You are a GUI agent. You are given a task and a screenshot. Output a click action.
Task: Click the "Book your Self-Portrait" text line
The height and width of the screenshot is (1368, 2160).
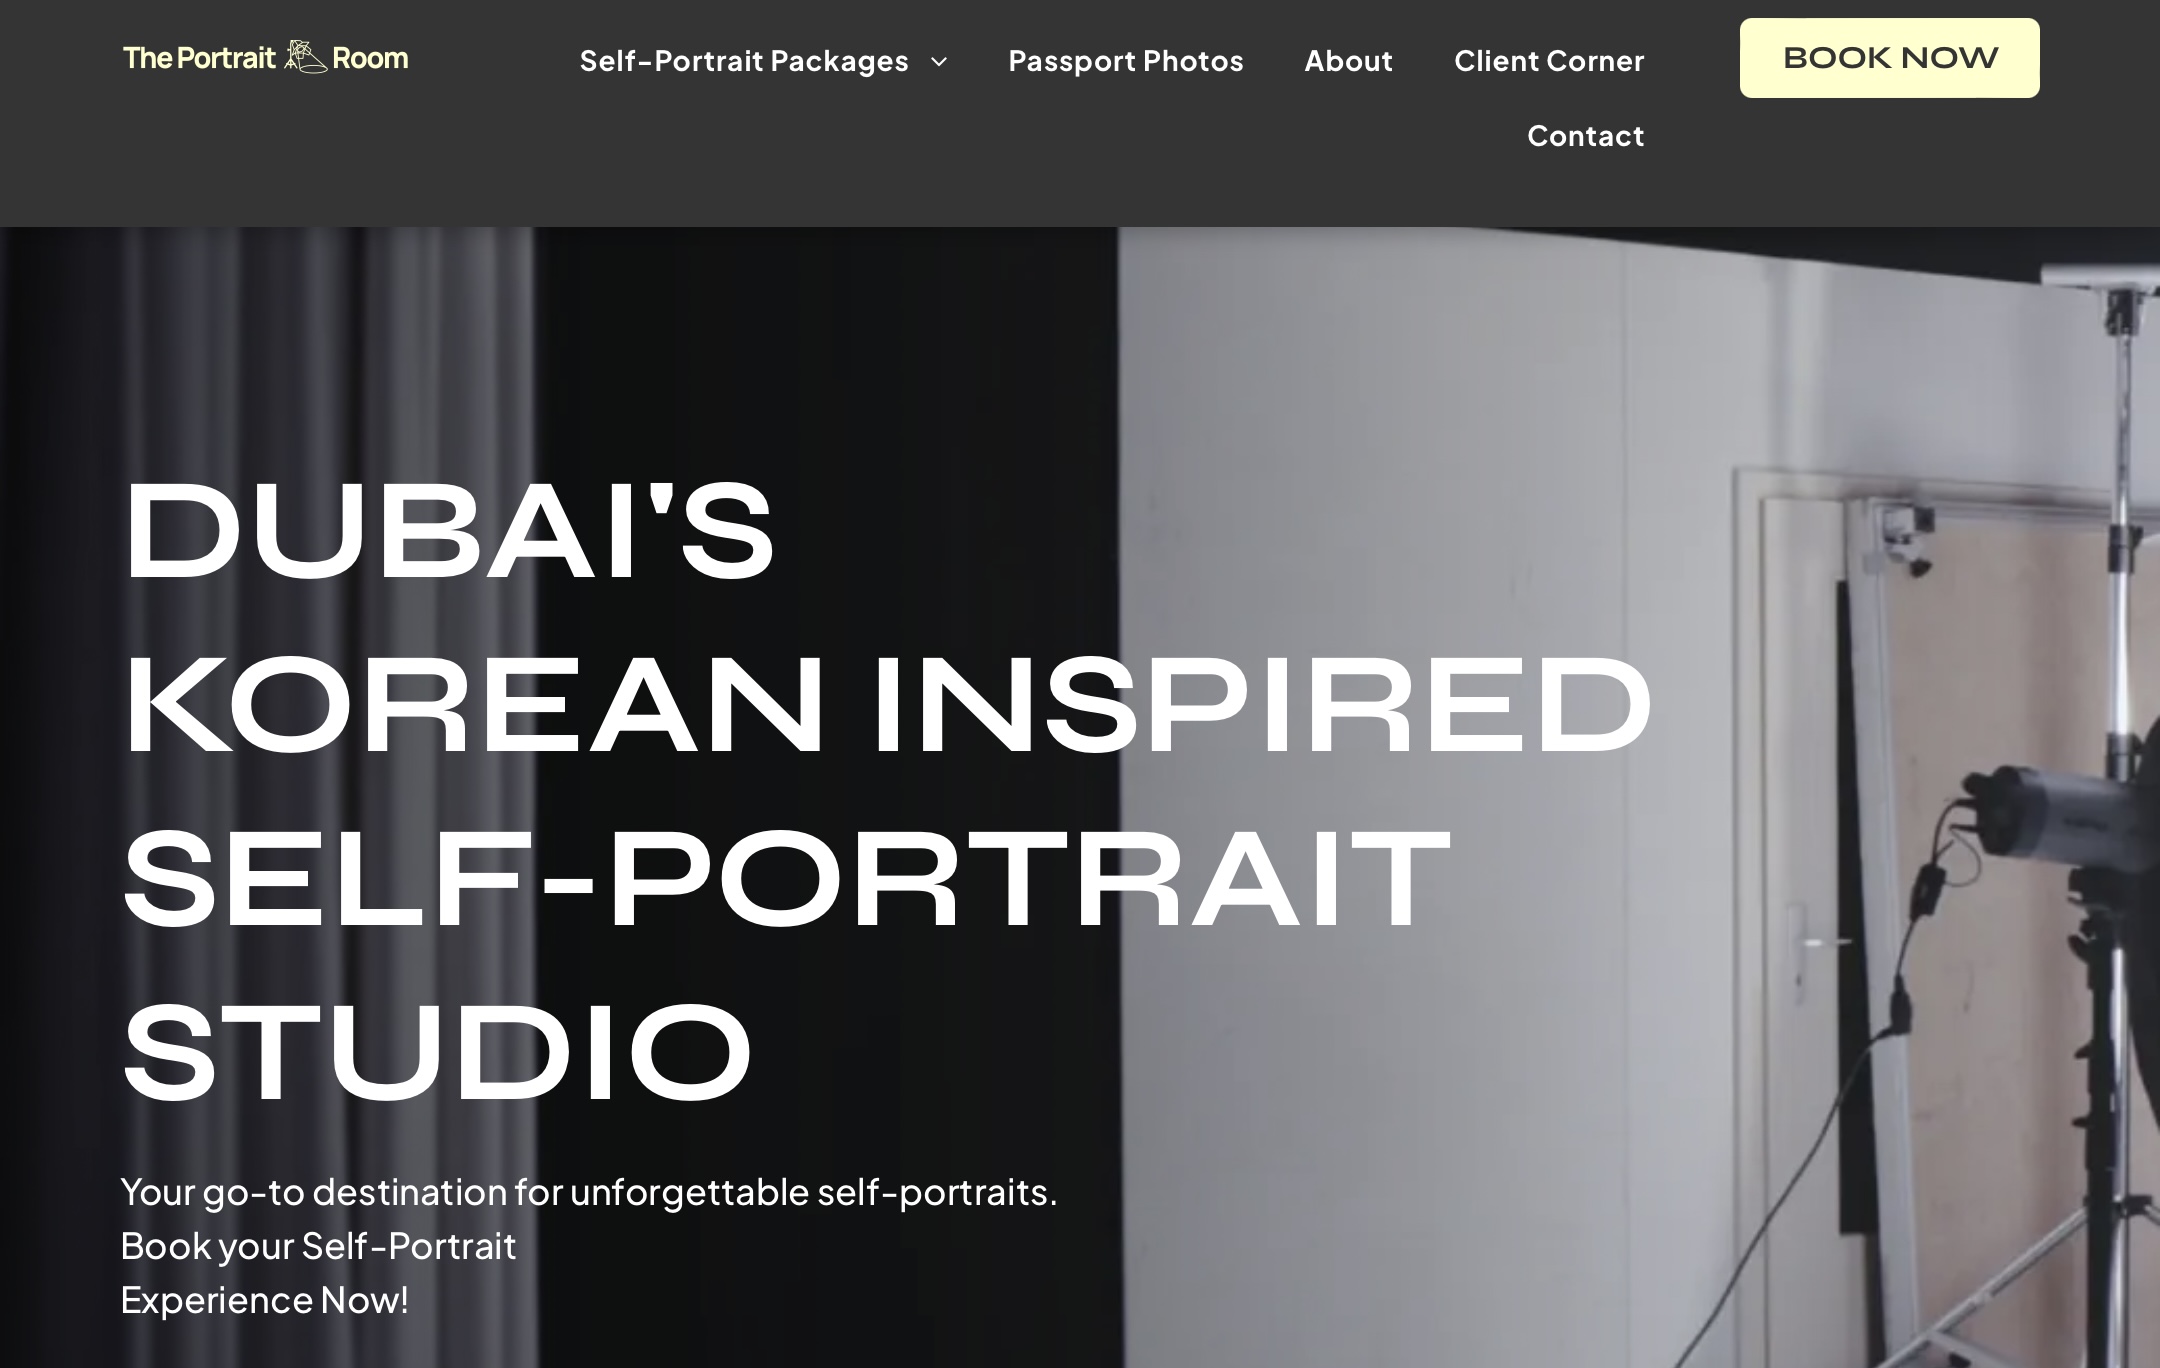[318, 1246]
